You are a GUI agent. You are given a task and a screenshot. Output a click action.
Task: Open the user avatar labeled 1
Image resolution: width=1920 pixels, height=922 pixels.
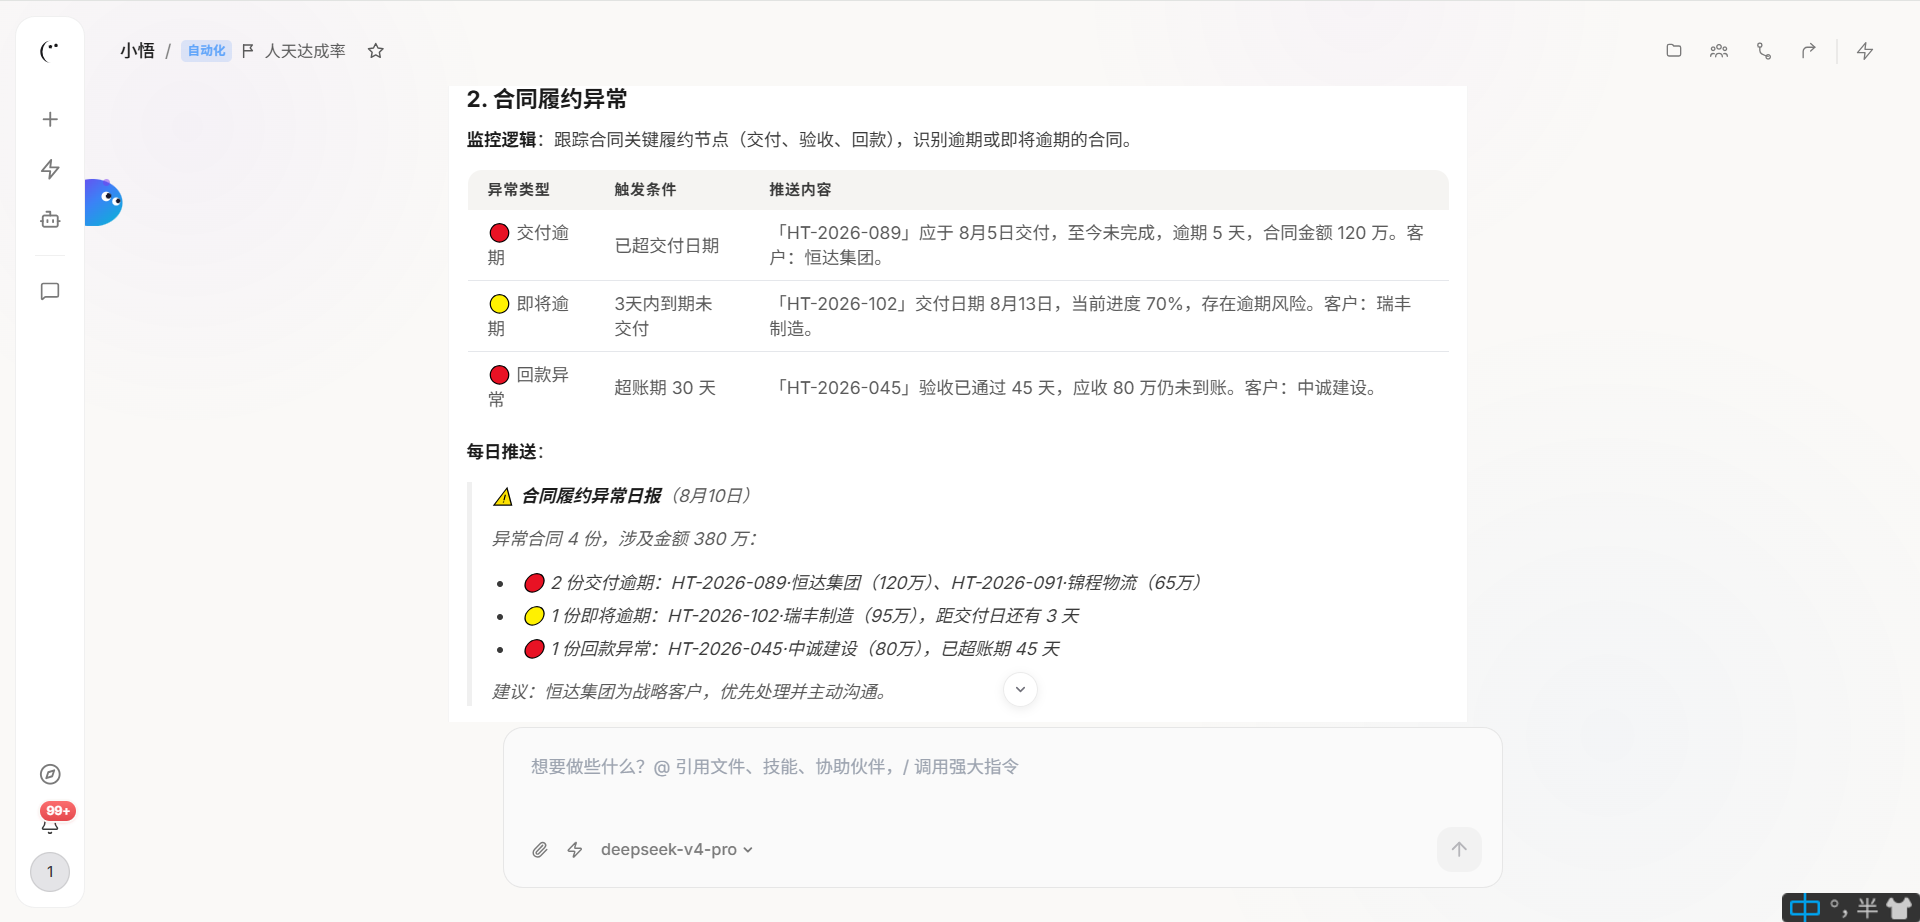click(x=50, y=872)
